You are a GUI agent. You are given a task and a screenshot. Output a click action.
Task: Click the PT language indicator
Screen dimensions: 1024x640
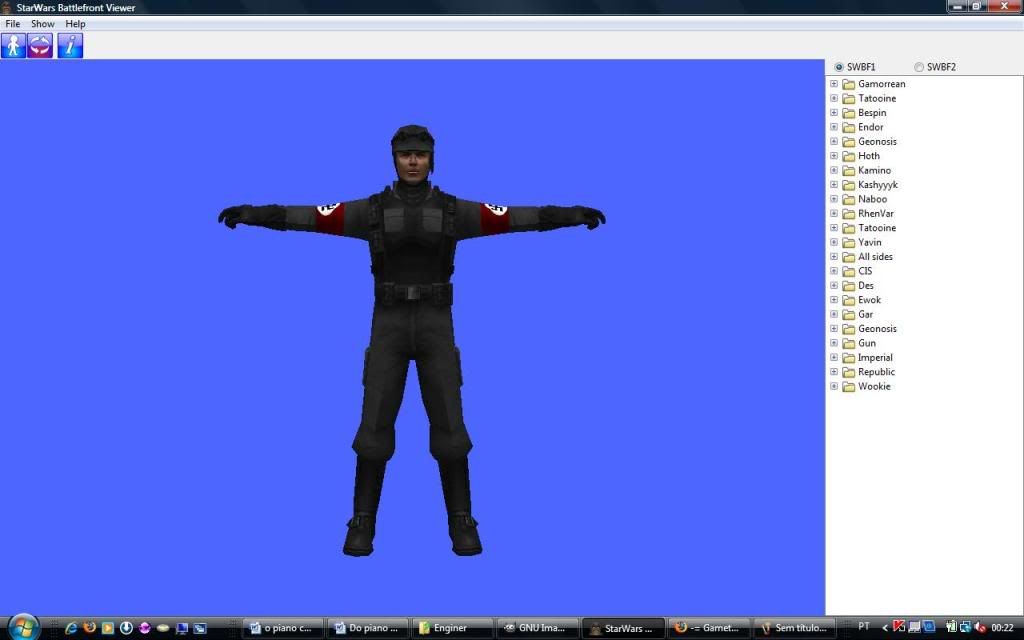point(863,626)
